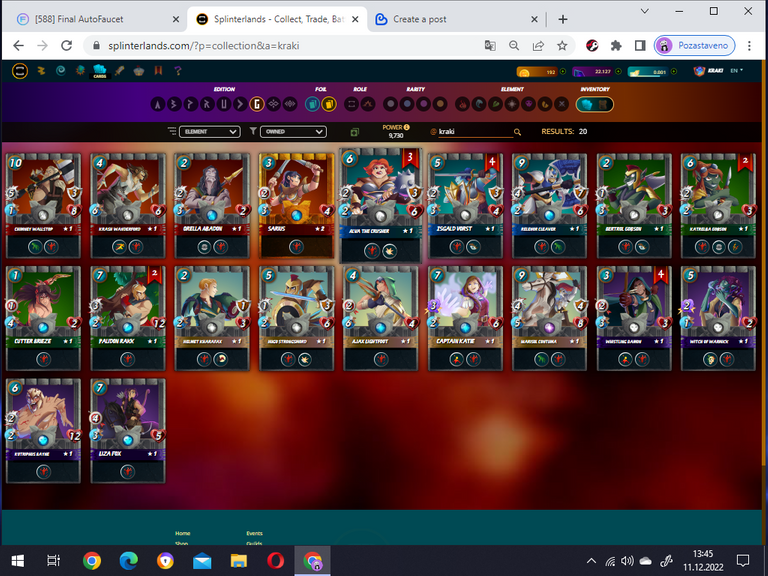Open the Chrome extensions puzzle icon
Image resolution: width=768 pixels, height=576 pixels.
(616, 46)
